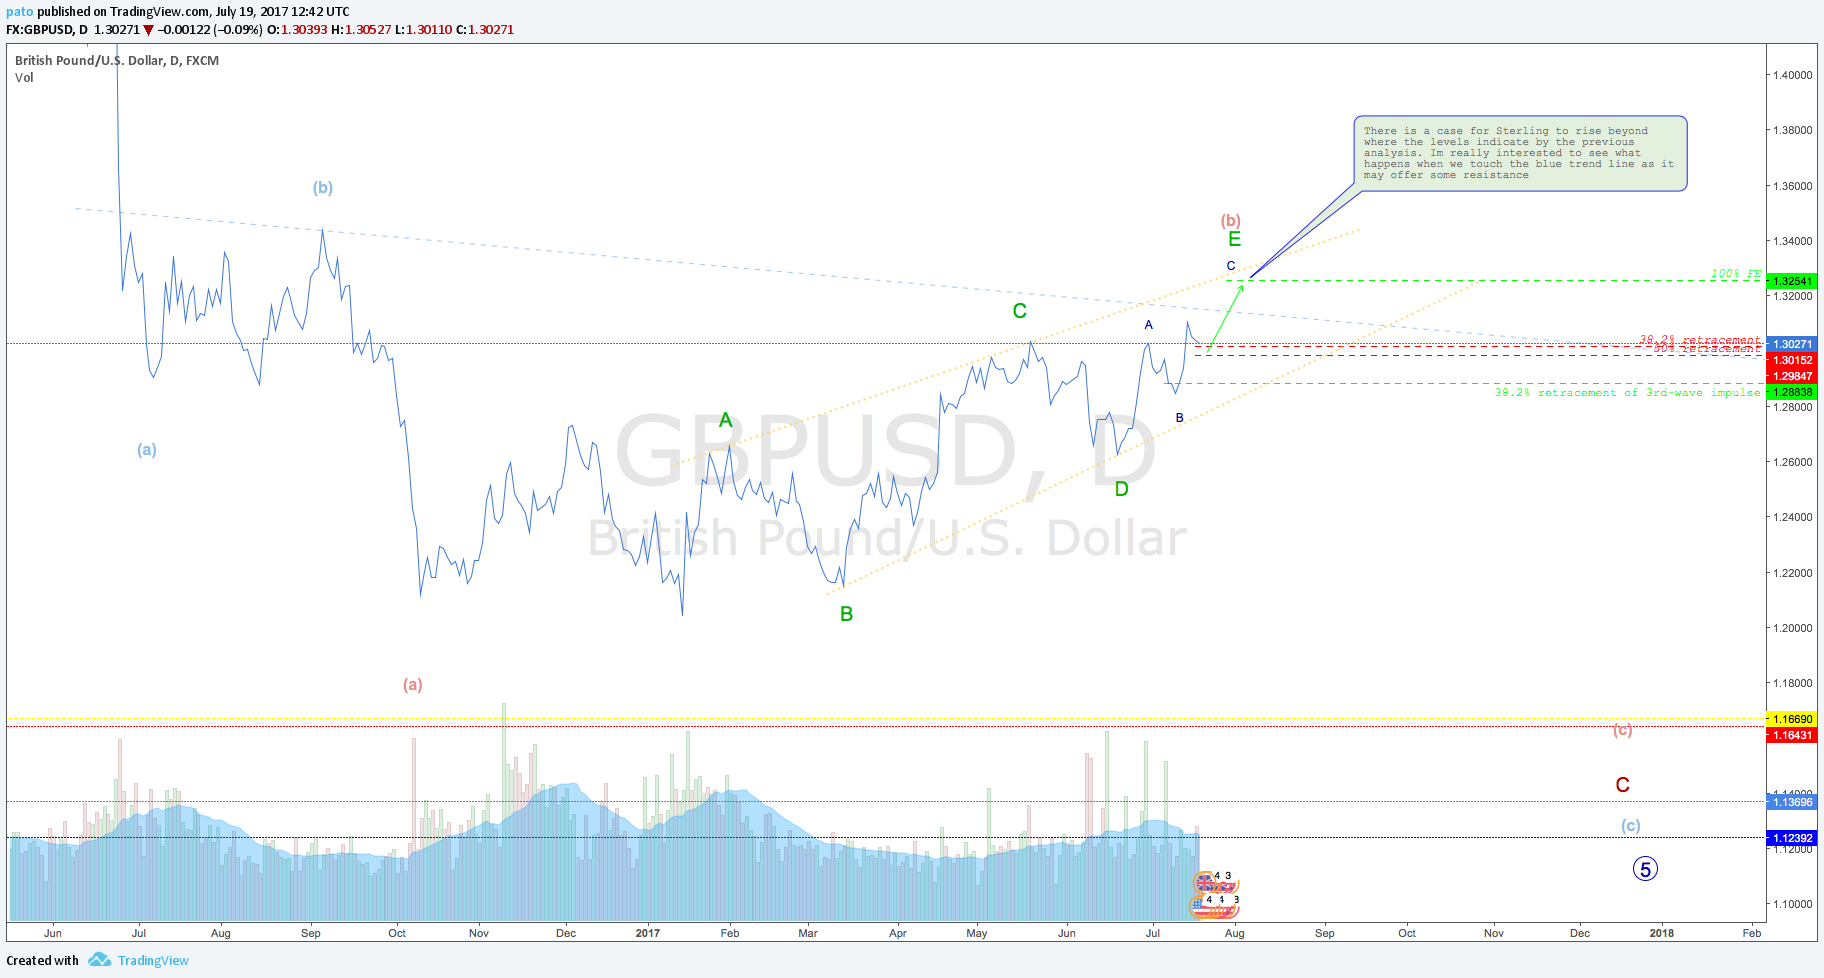Select the 1.30152 red price label
Viewport: 1824px width, 978px height.
click(1792, 360)
